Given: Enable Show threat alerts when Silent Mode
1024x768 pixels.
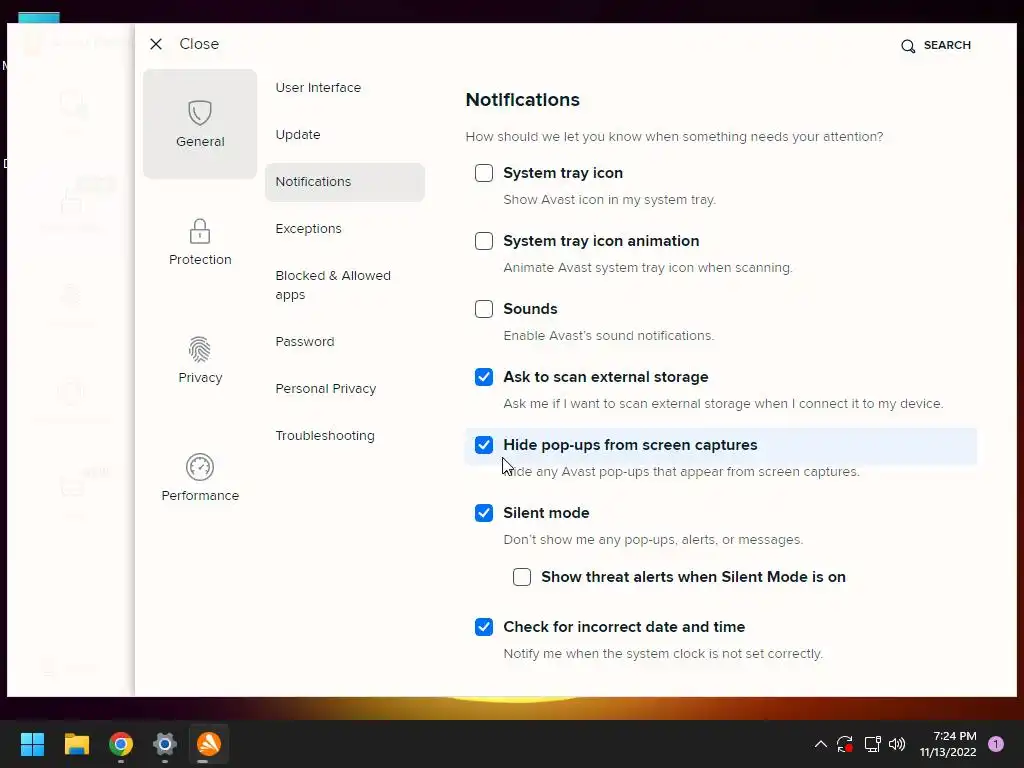Looking at the screenshot, I should (522, 577).
